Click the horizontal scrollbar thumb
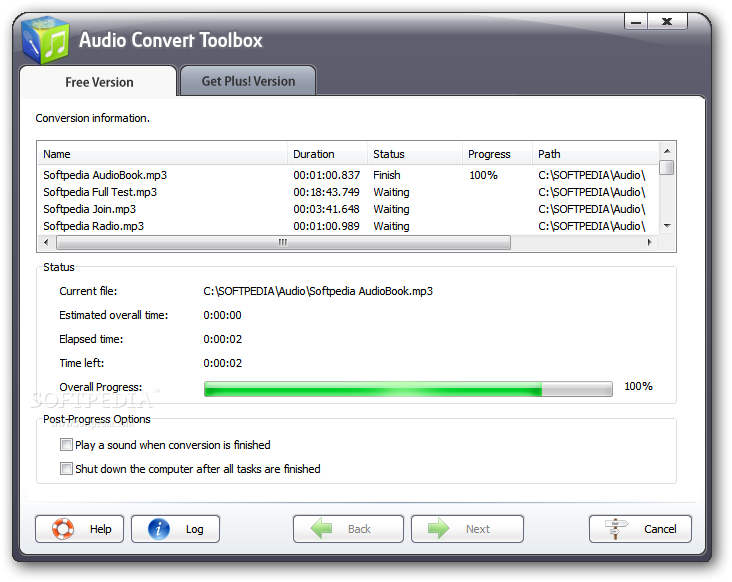The width and height of the screenshot is (732, 582). (283, 242)
